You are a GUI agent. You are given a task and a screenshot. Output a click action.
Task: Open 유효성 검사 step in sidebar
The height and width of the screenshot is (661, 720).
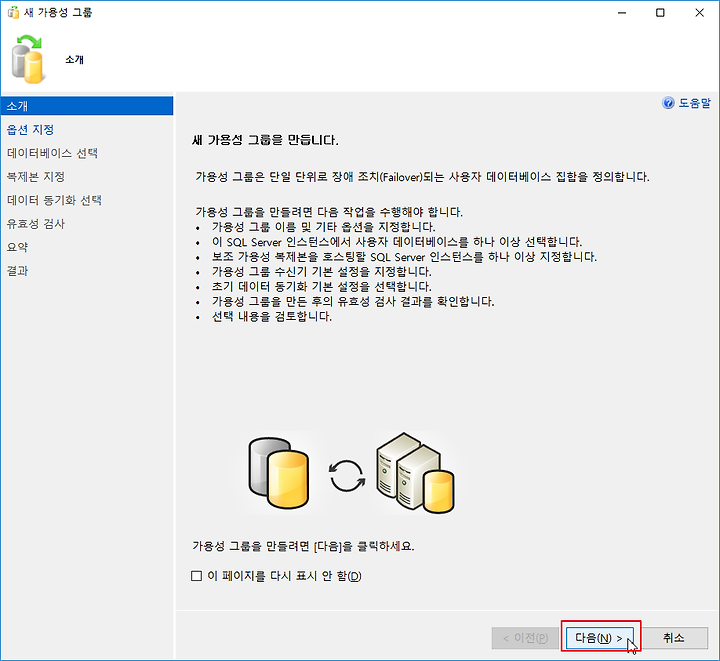click(x=36, y=224)
